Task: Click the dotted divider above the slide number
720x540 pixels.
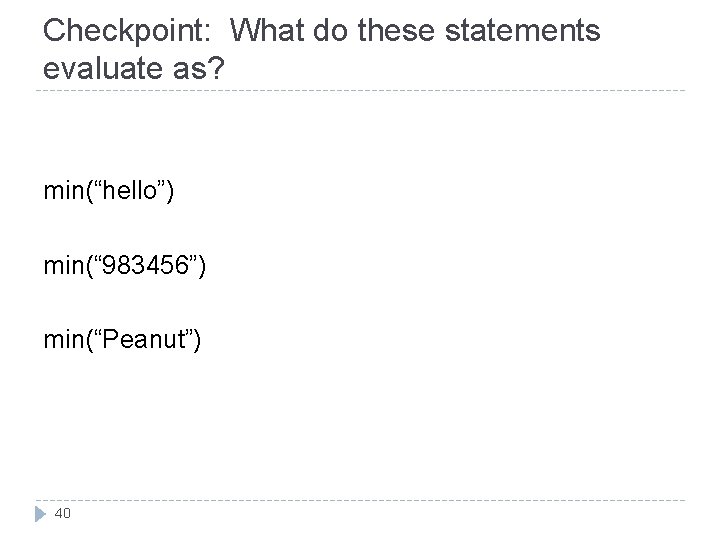Action: (360, 500)
